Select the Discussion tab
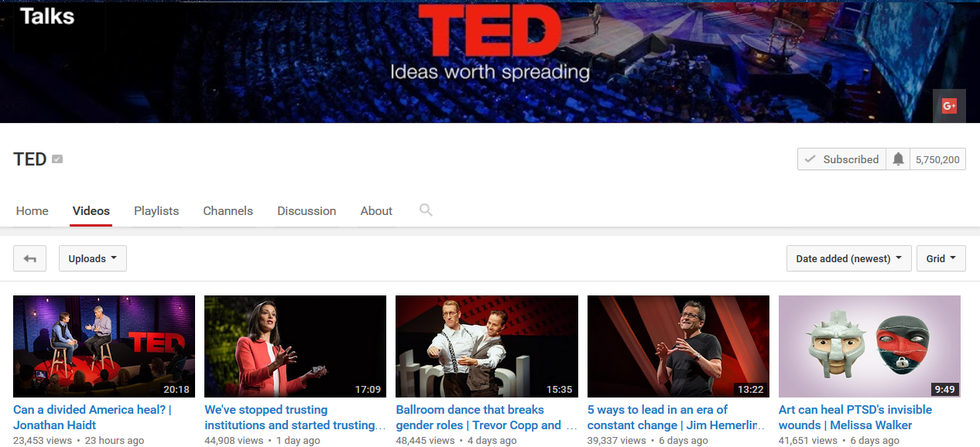Screen dimensions: 980x447 (x=306, y=211)
